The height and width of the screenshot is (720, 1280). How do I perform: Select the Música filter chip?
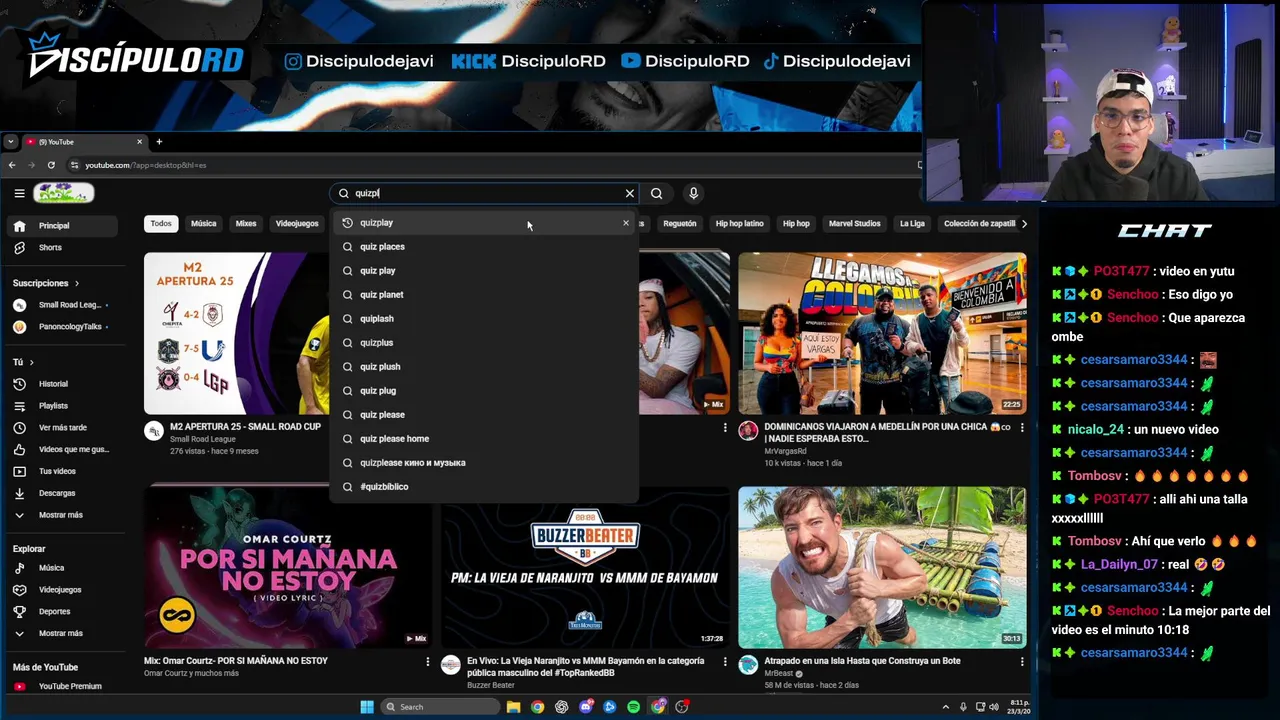204,224
